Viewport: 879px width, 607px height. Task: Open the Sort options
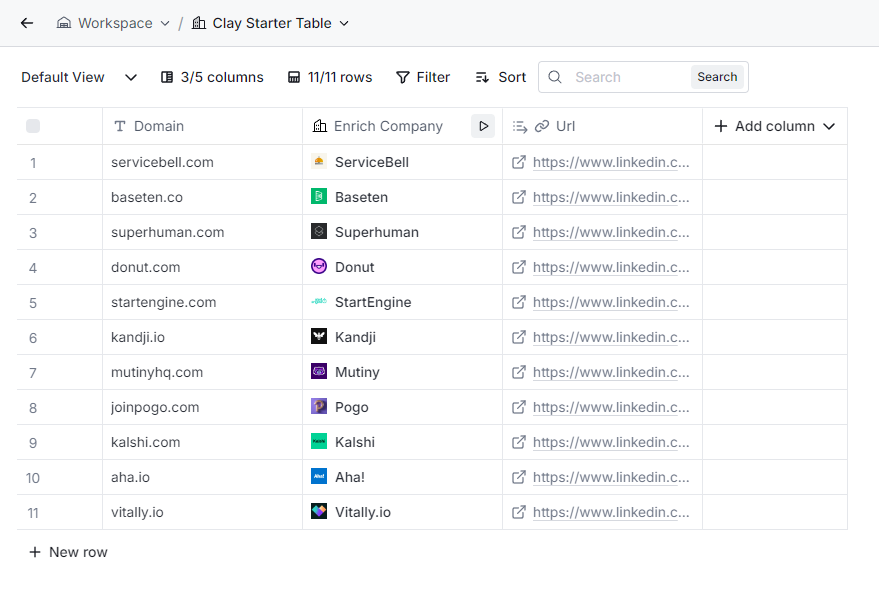[x=501, y=77]
